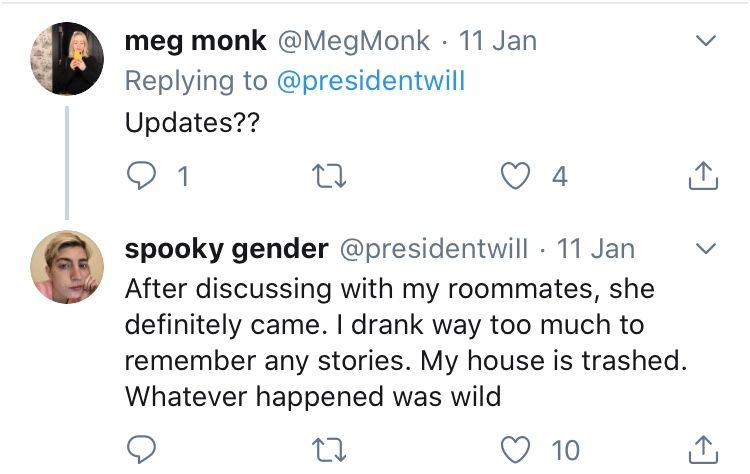This screenshot has height=474, width=750.
Task: Reply to spooky gender's tweet
Action: 141,450
